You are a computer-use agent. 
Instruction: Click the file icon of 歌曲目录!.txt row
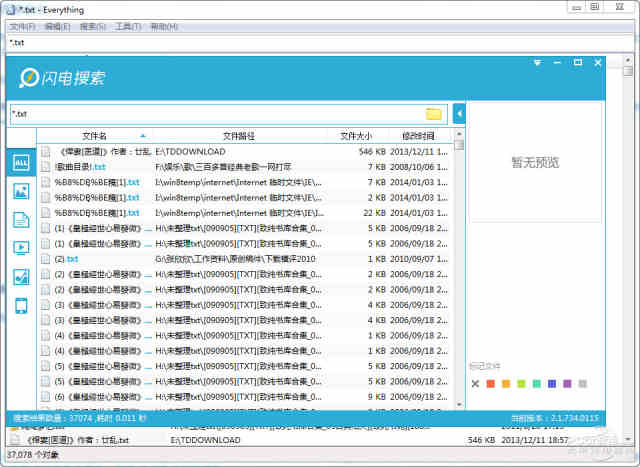[46, 167]
